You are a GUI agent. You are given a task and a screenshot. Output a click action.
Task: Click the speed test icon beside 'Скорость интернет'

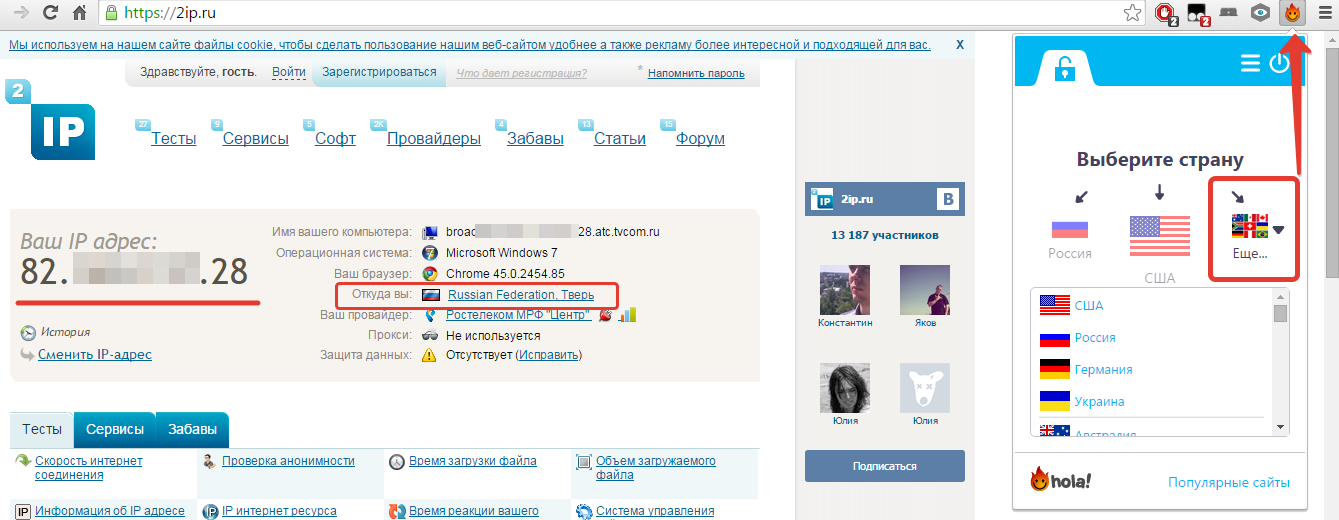click(23, 461)
